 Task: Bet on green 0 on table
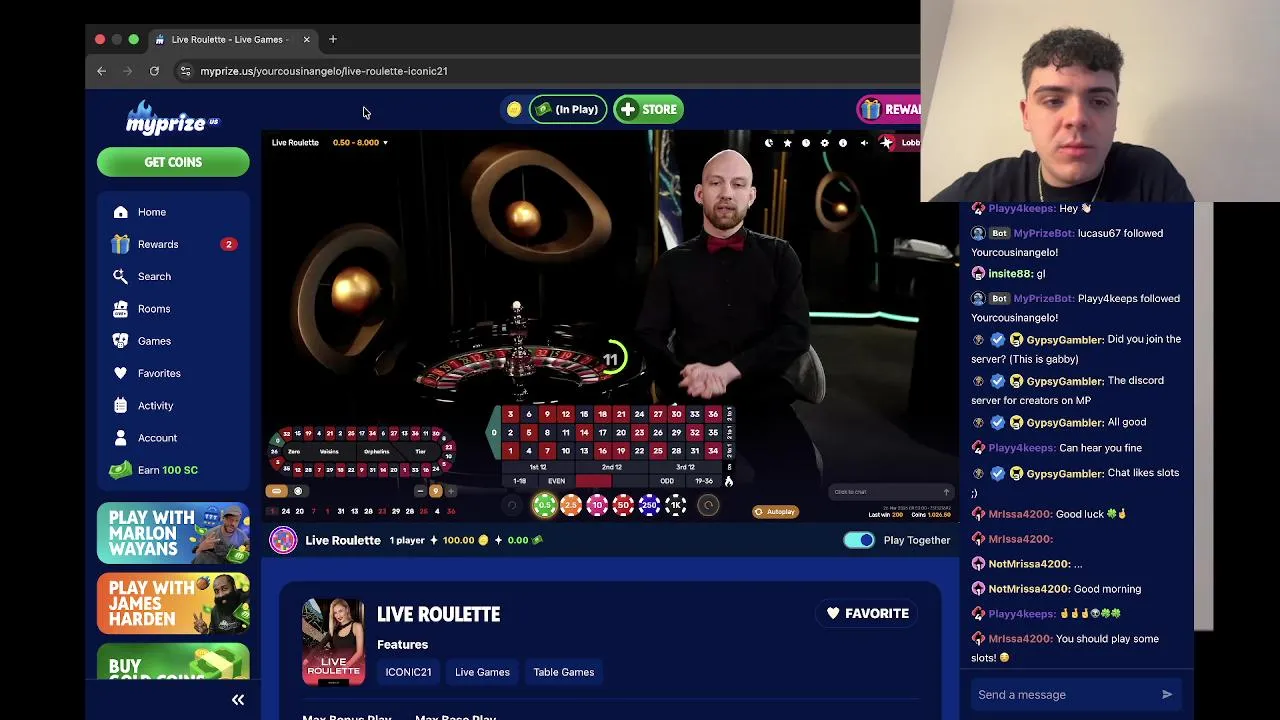493,432
